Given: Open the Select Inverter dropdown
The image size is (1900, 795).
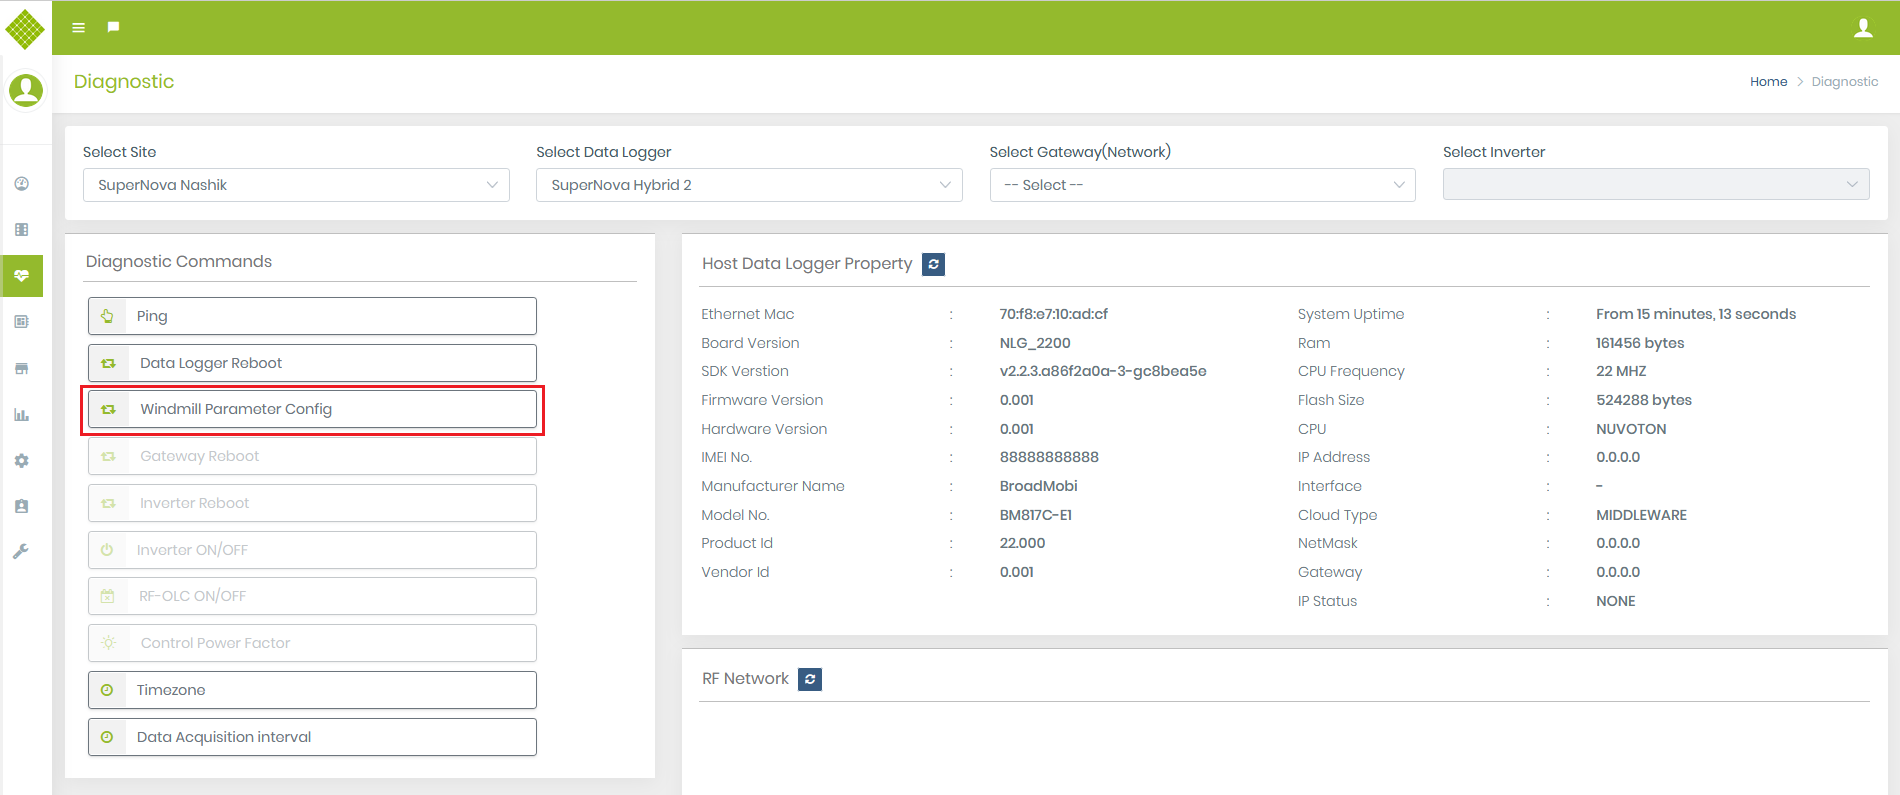Looking at the screenshot, I should tap(1655, 184).
